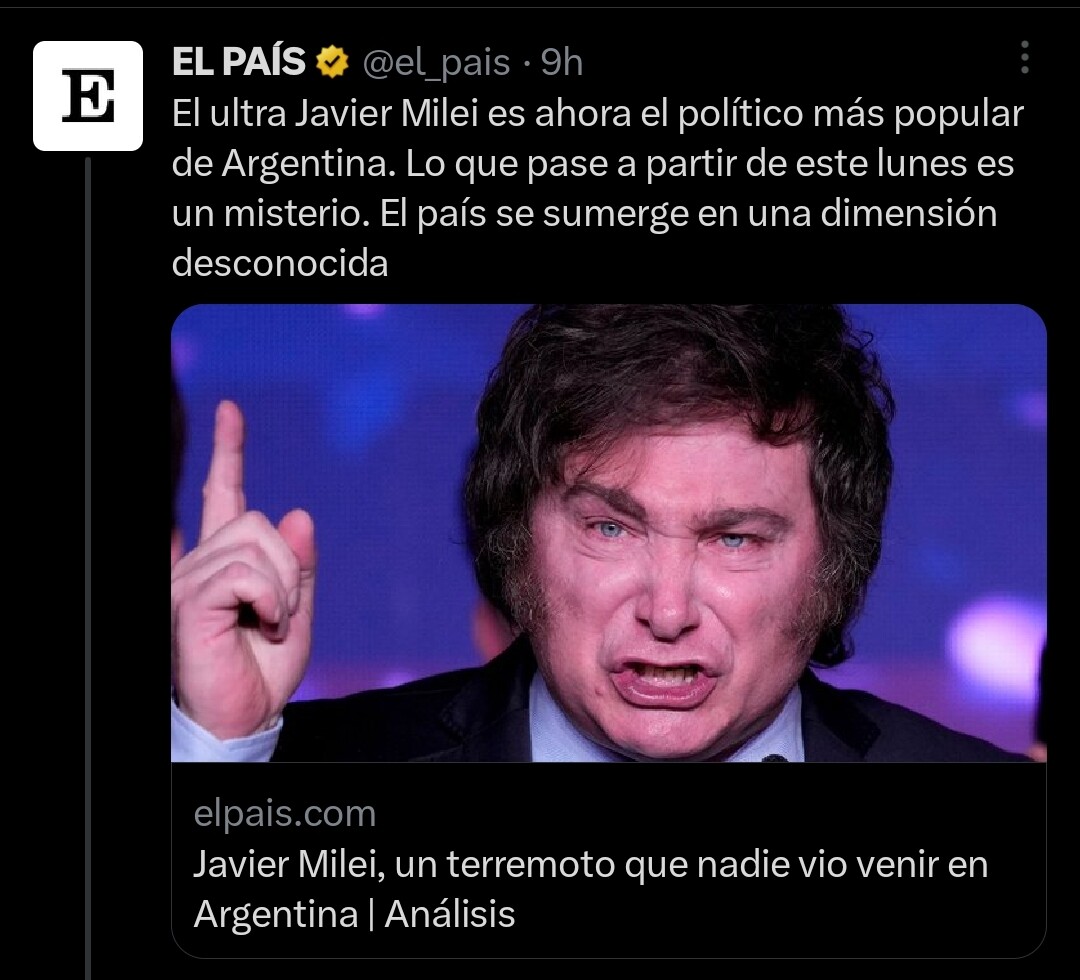The image size is (1080, 980).
Task: Open headline 'Javier Milei, un terremoto que nadie'
Action: (x=590, y=864)
